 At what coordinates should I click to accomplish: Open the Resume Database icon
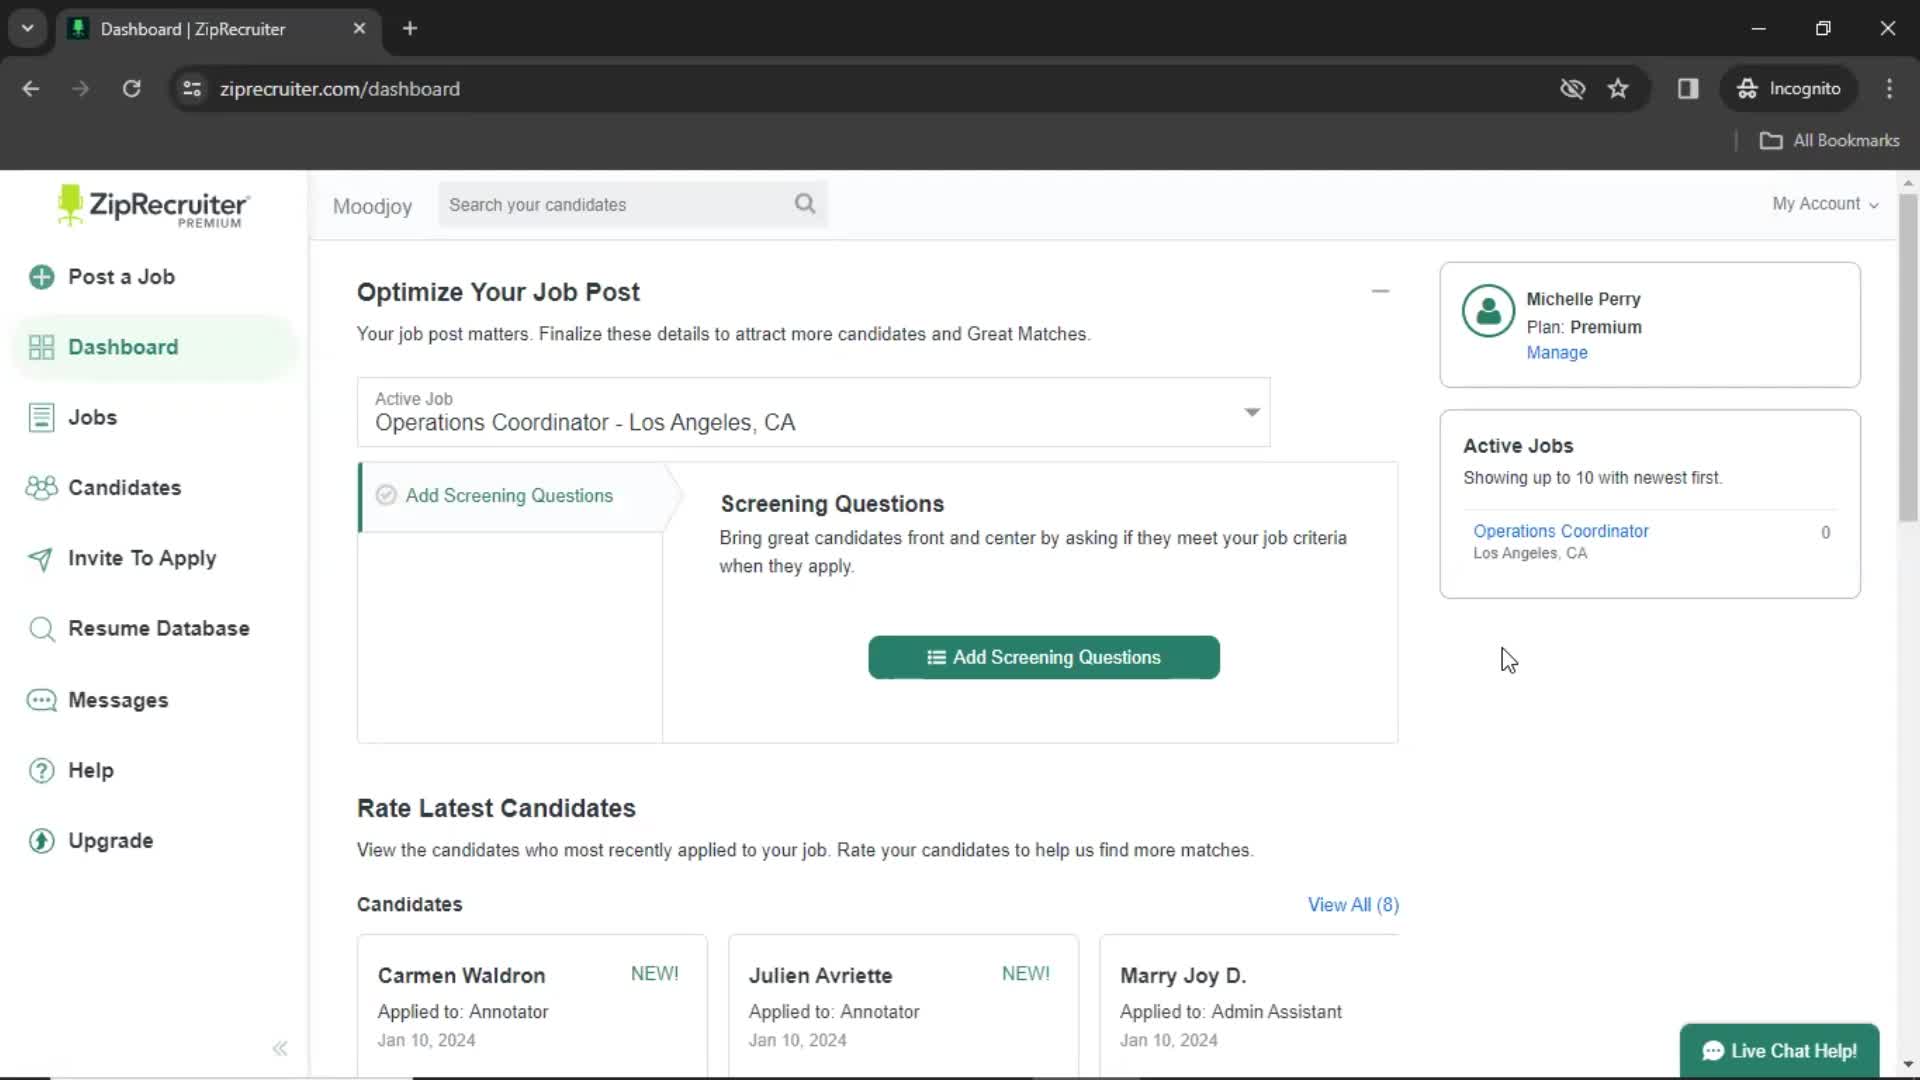[41, 628]
